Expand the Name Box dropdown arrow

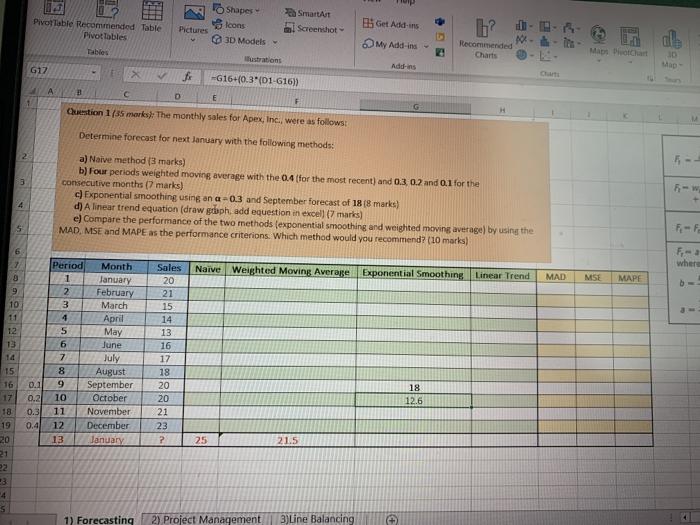point(94,72)
